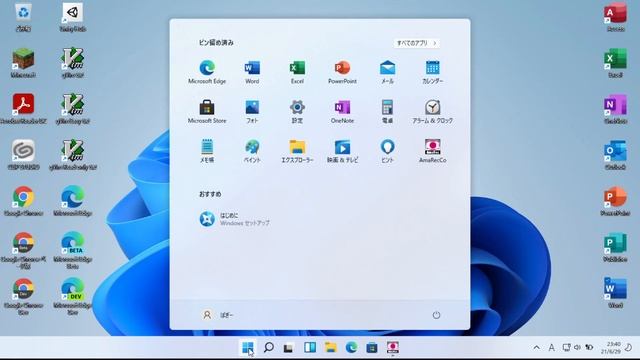This screenshot has height=360, width=640.
Task: Open OneNote from the Start menu pinned apps
Action: [x=342, y=111]
